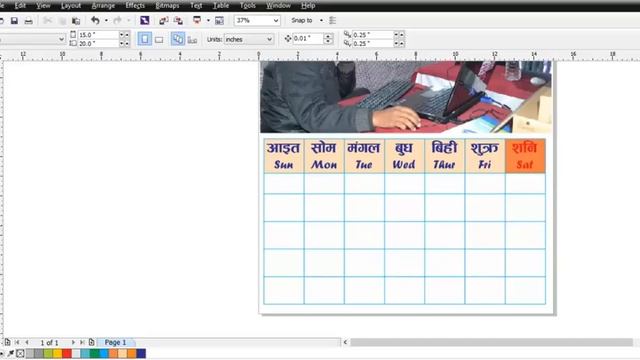Open the View menu
This screenshot has height=360, width=640.
[43, 6]
